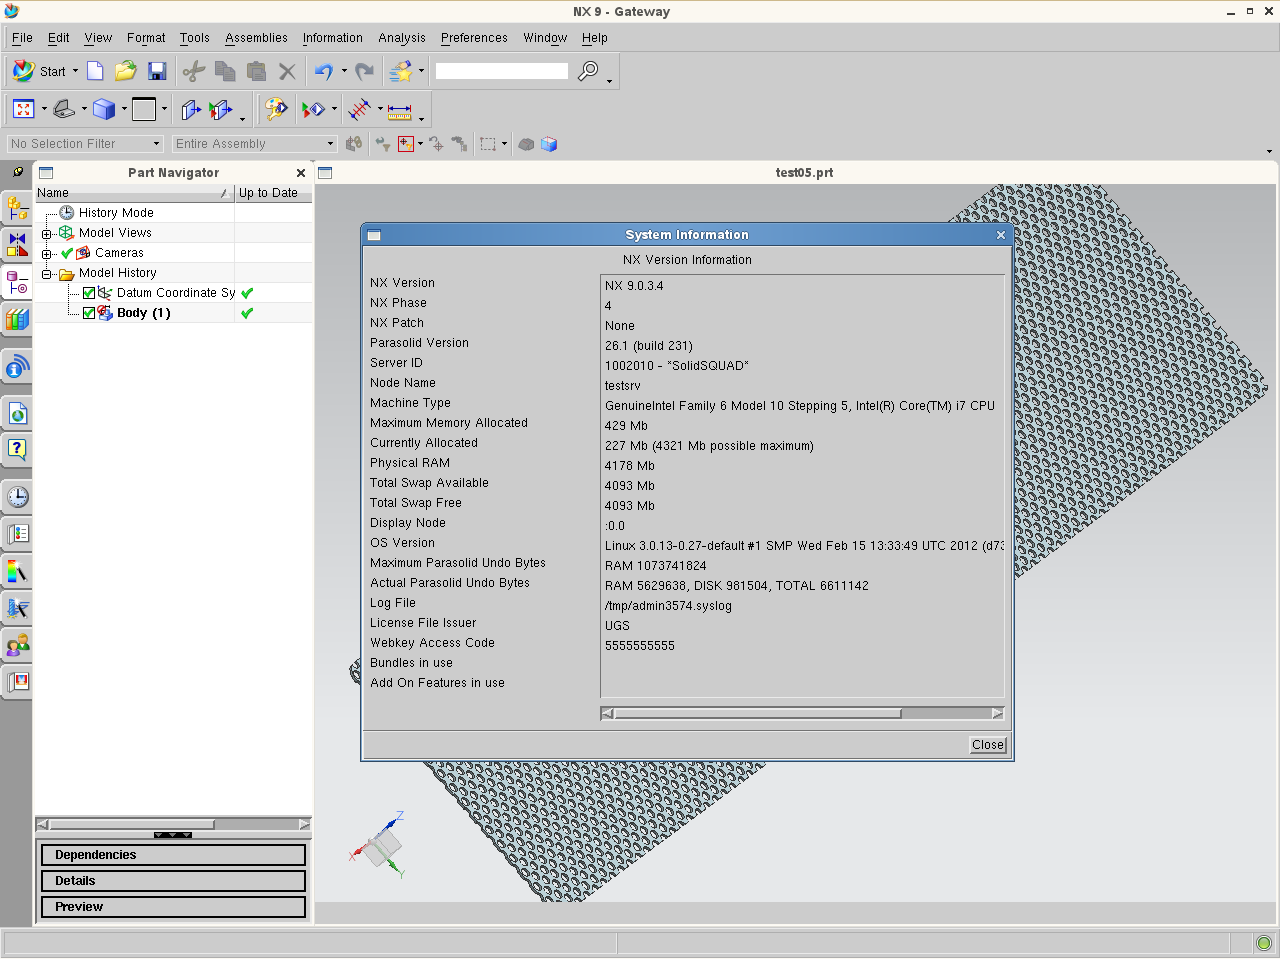Click the Touch Mode star icon
The image size is (1280, 959).
[x=400, y=71]
